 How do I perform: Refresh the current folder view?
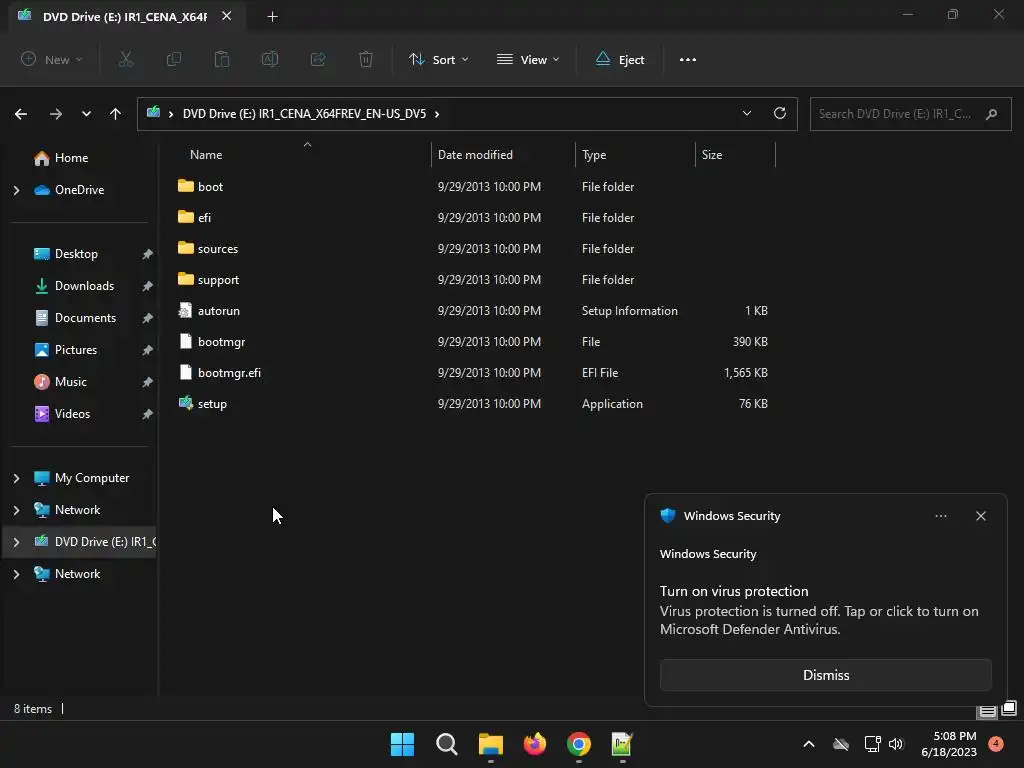[780, 114]
